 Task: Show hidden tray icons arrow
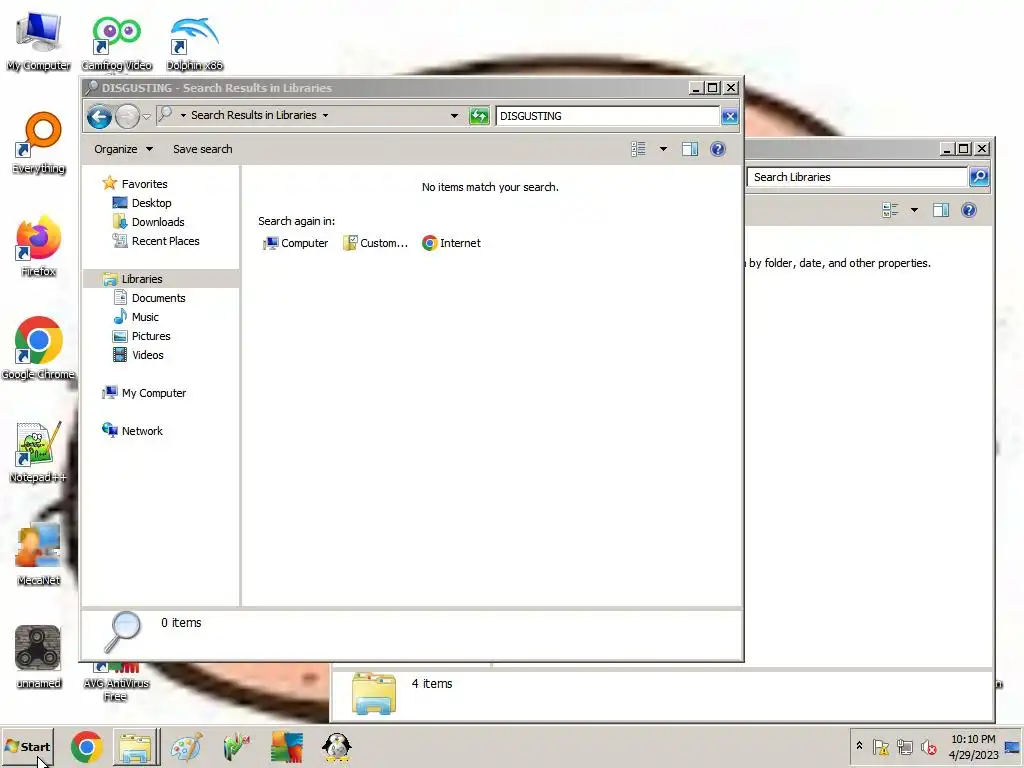pos(859,746)
